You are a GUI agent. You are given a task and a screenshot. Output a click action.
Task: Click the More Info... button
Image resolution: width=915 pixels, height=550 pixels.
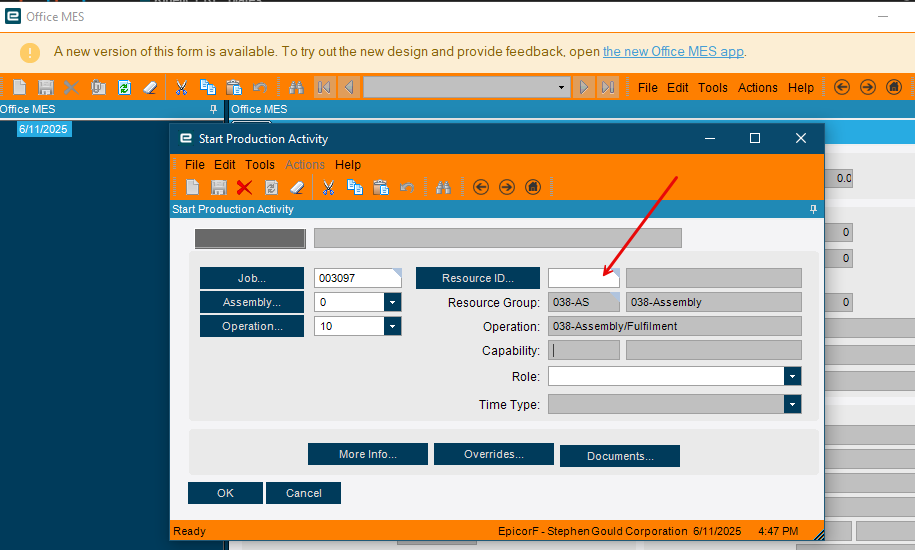click(x=368, y=454)
